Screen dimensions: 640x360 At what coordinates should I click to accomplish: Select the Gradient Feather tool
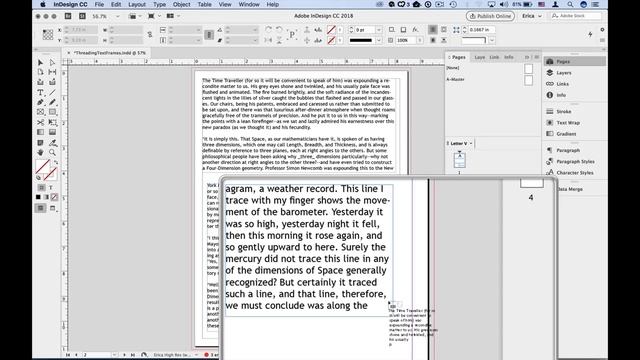tap(52, 132)
